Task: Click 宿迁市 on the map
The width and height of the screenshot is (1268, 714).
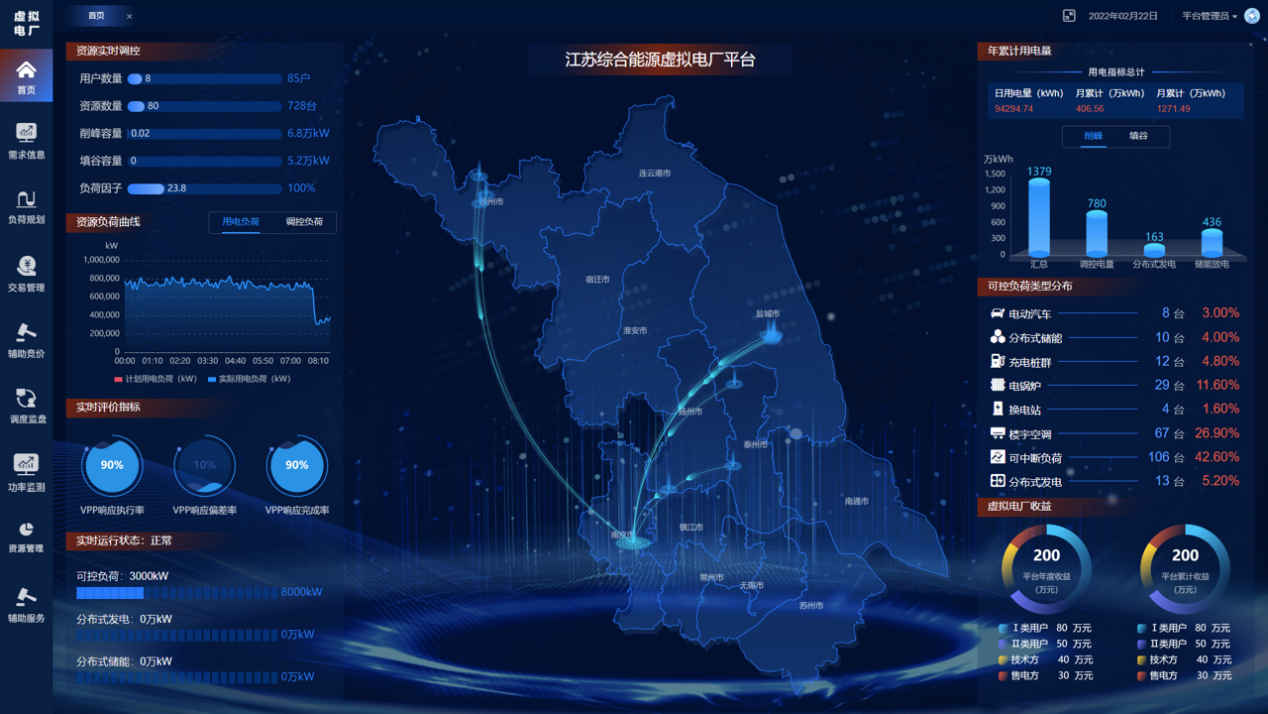Action: point(597,279)
